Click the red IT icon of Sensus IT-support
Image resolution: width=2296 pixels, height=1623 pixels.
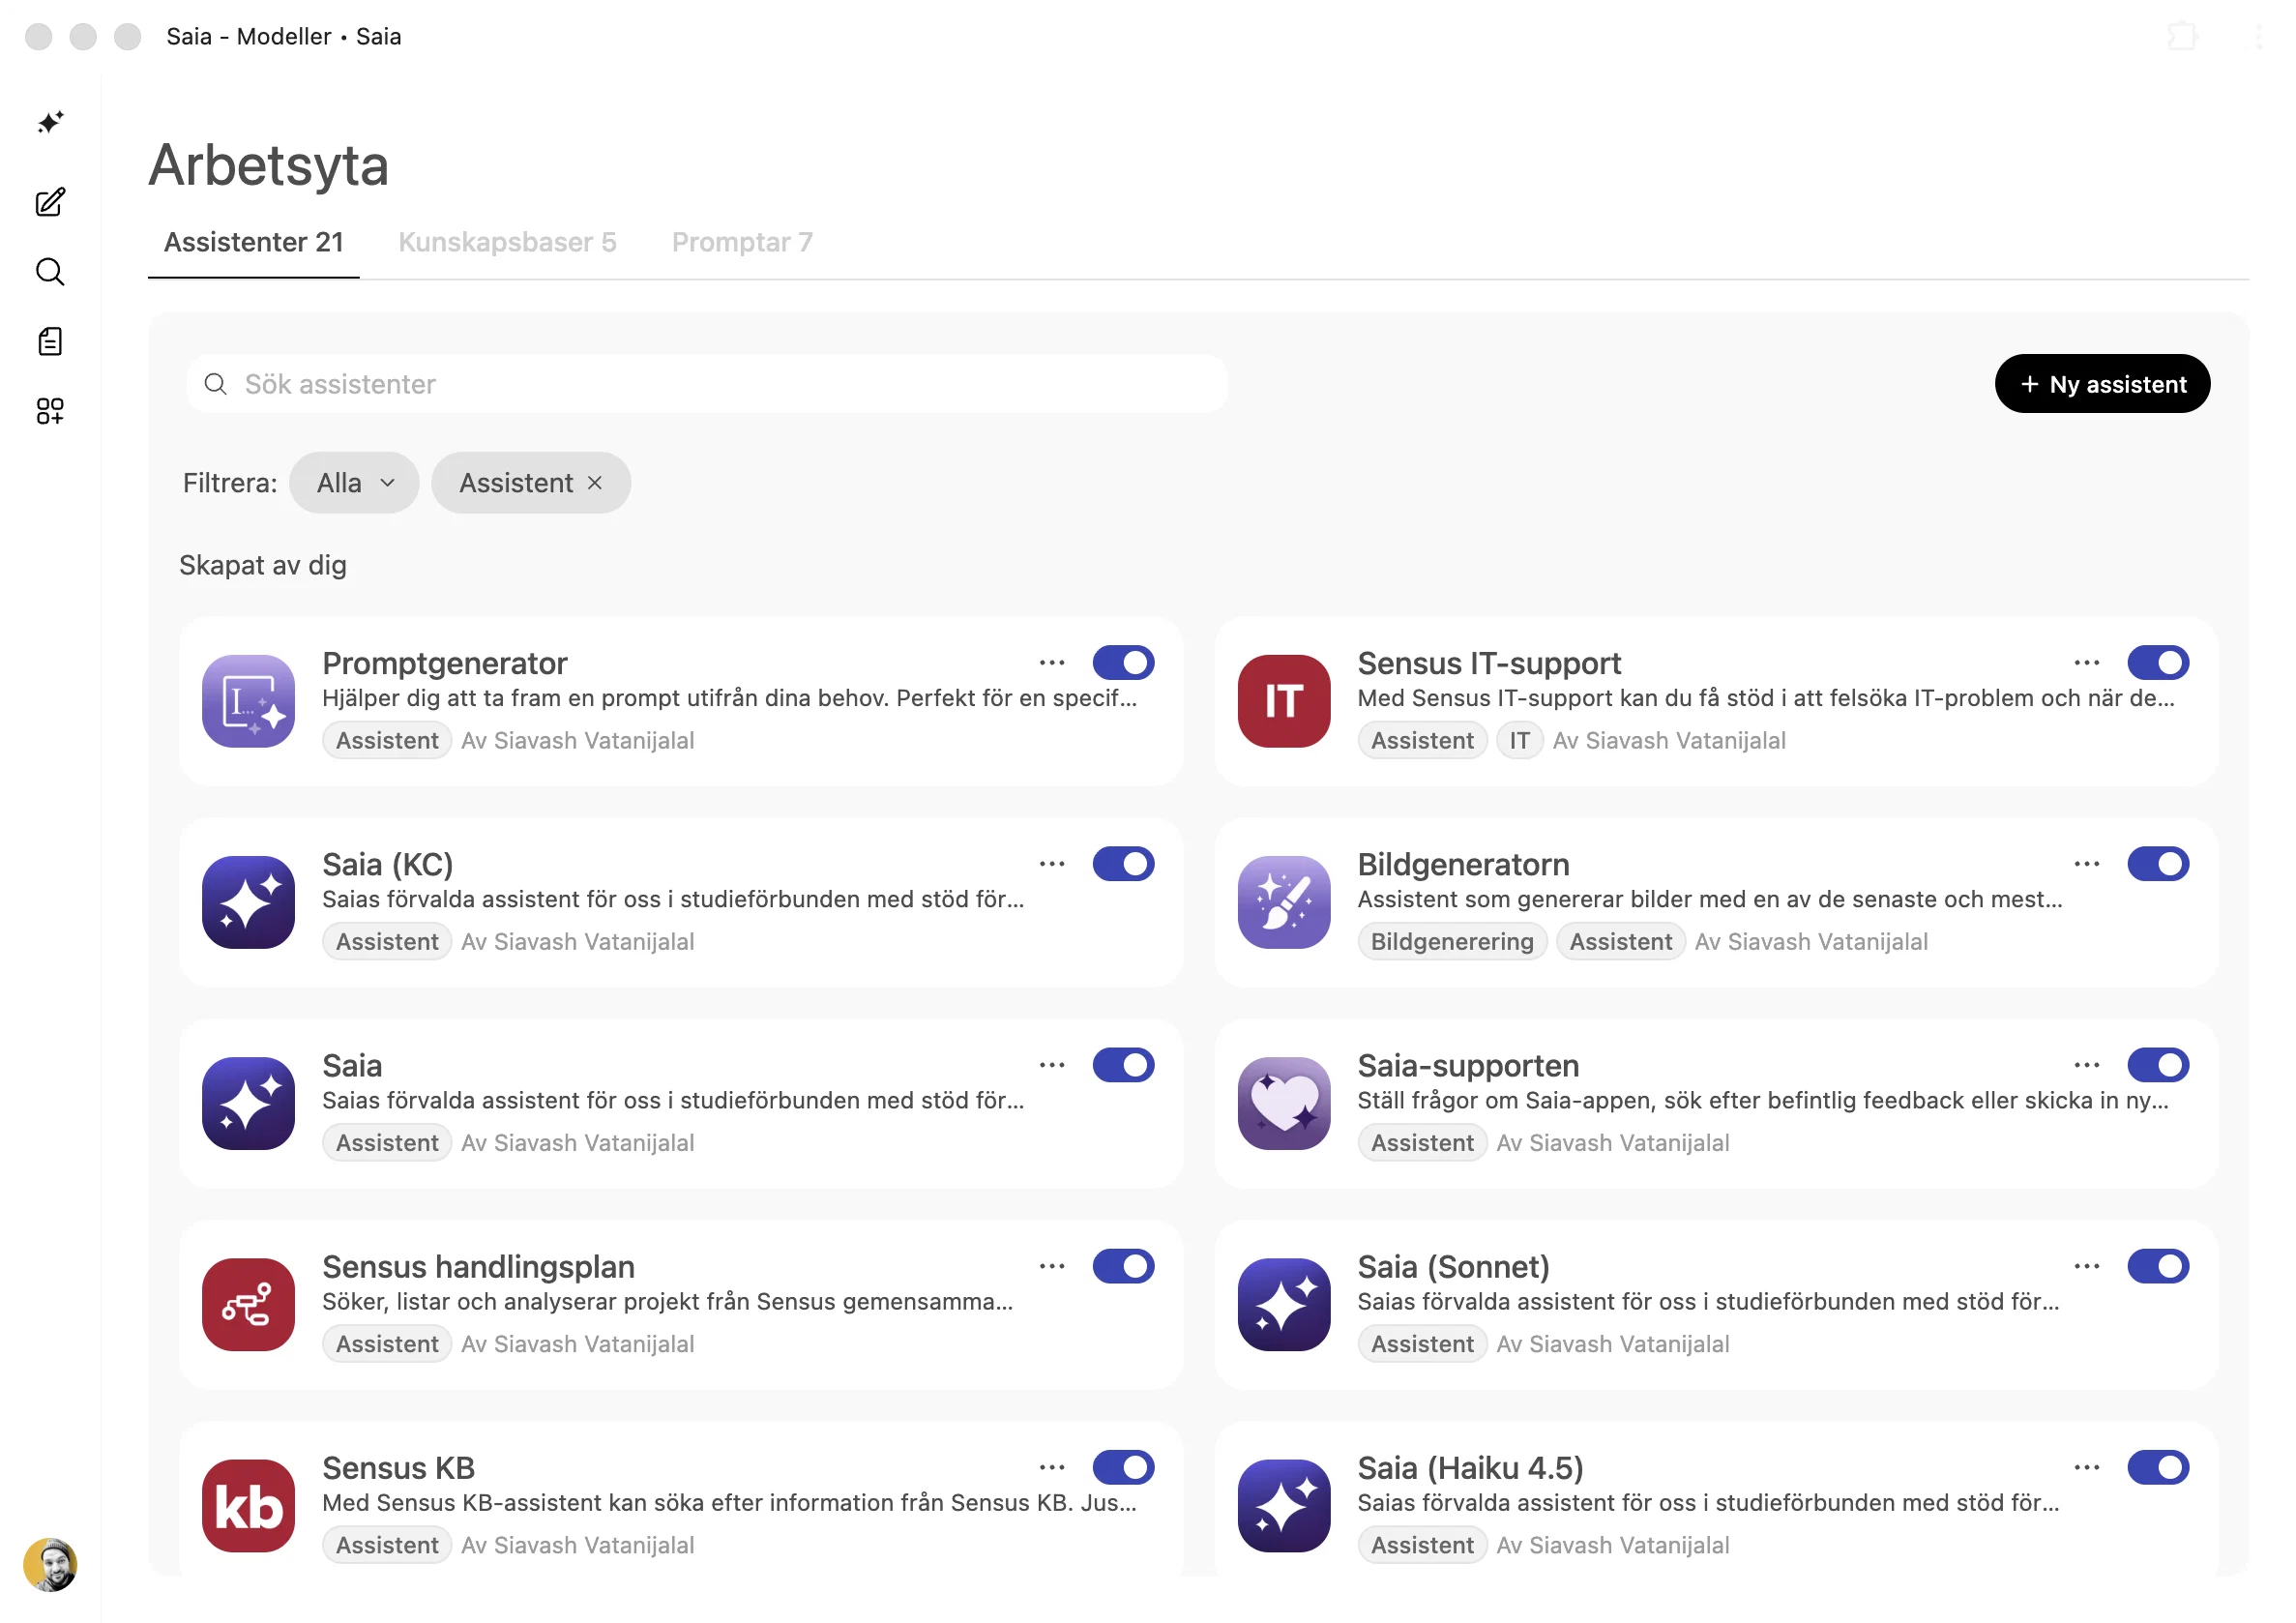point(1284,701)
